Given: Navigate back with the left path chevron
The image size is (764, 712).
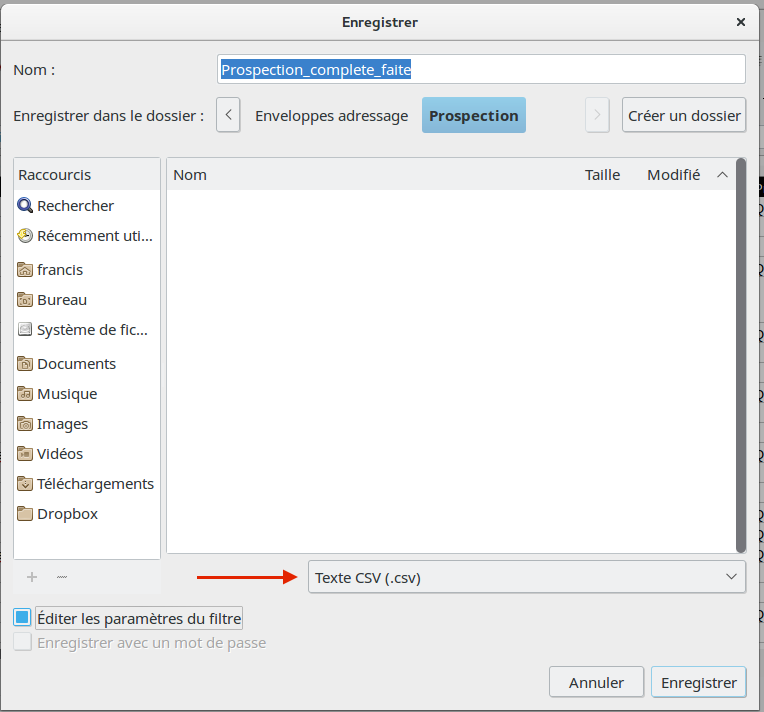Looking at the screenshot, I should tap(229, 115).
